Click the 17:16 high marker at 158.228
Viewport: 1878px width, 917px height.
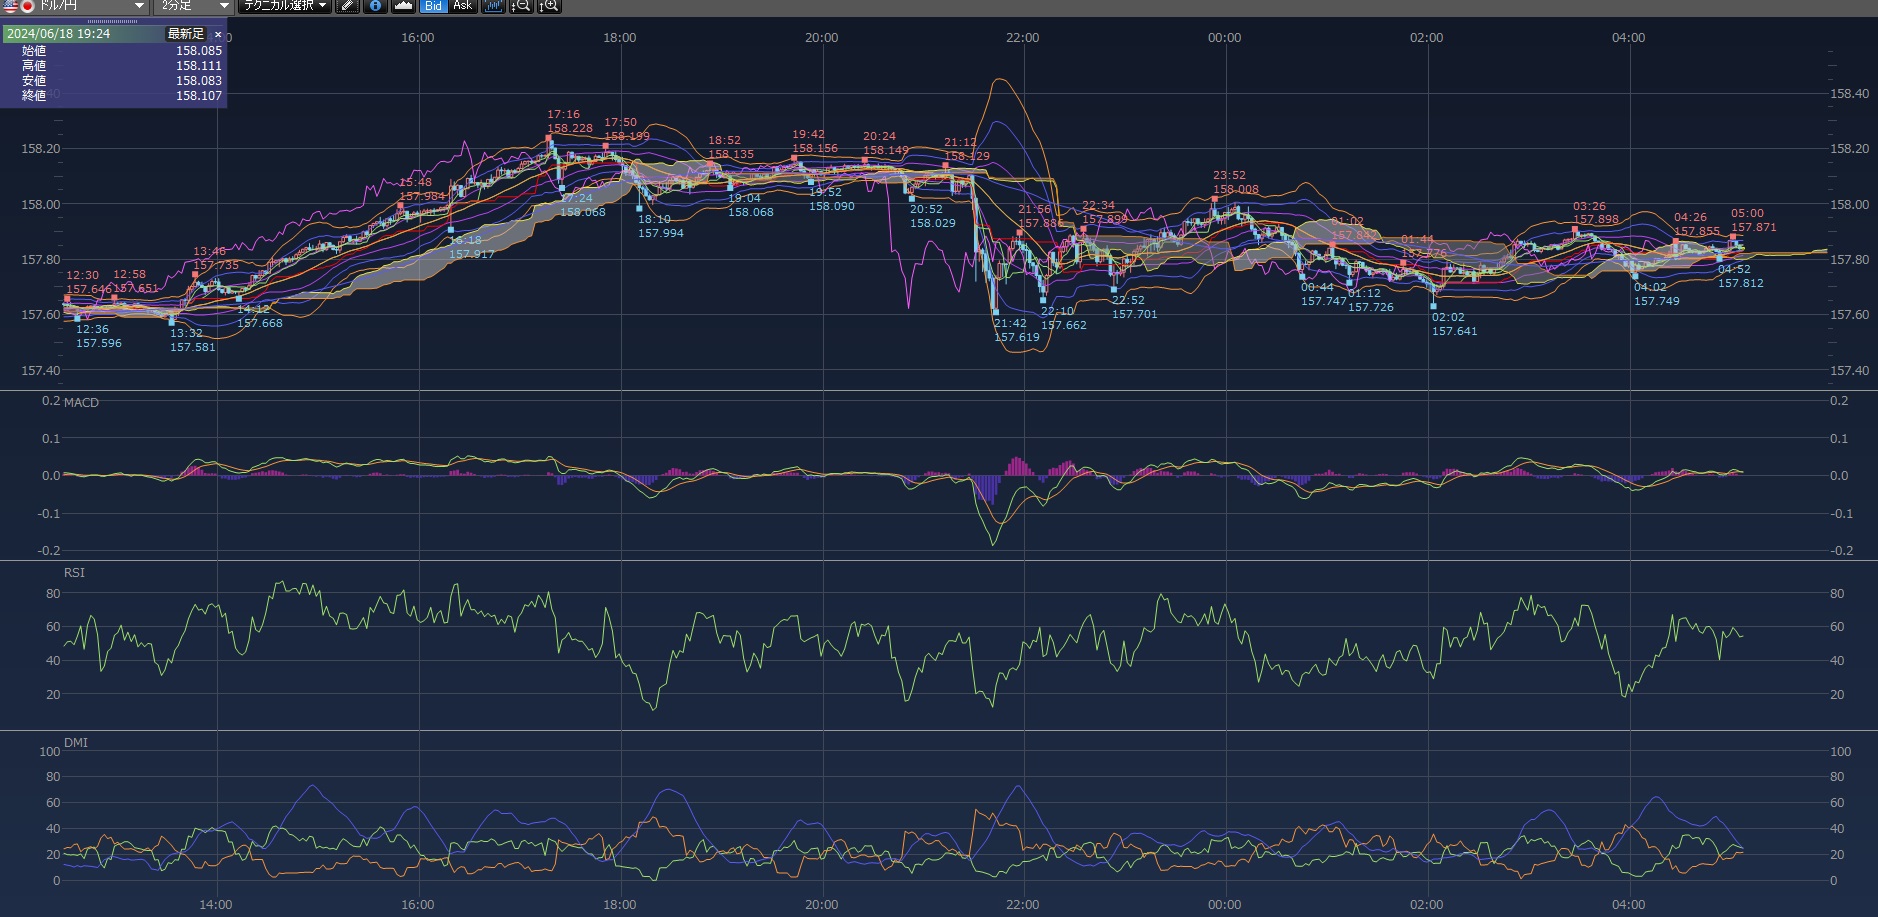550,137
